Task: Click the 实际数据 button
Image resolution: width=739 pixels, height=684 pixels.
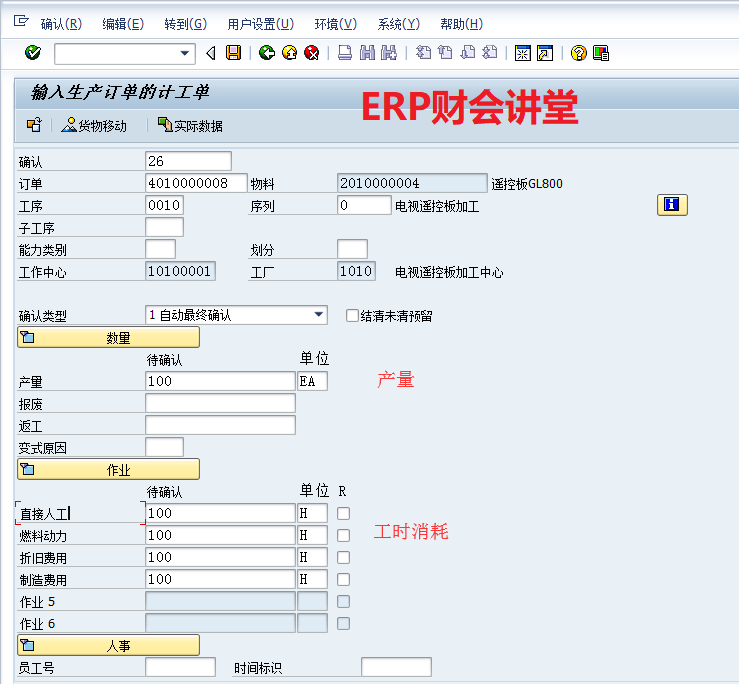Action: pyautogui.click(x=190, y=126)
